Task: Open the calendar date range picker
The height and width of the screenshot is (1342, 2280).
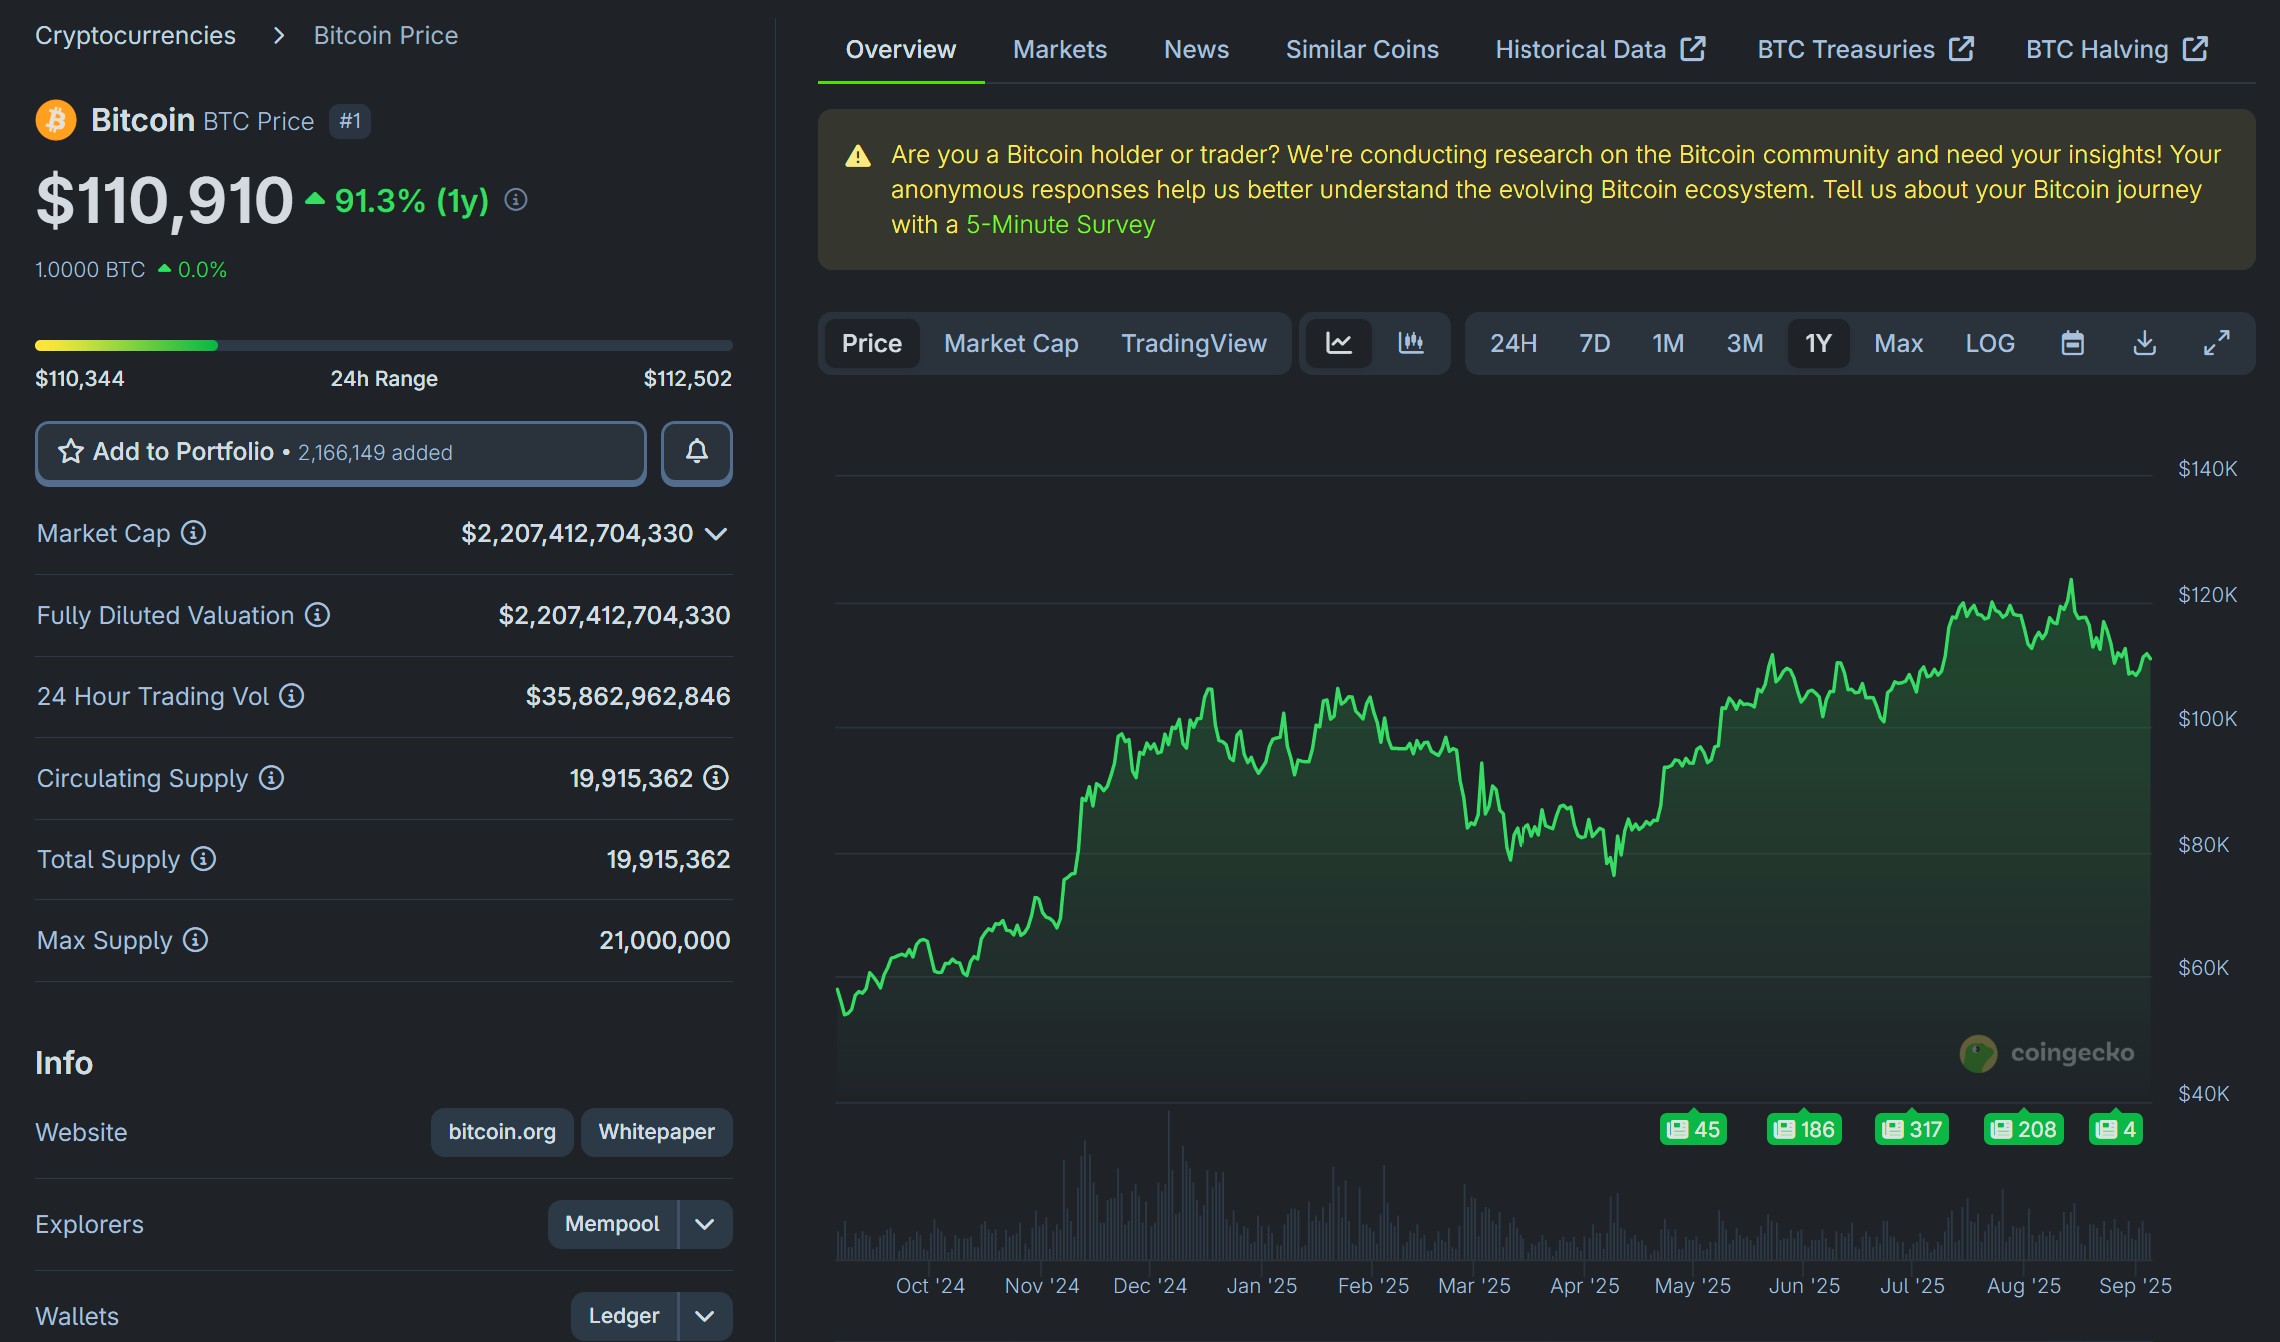Action: click(2072, 343)
